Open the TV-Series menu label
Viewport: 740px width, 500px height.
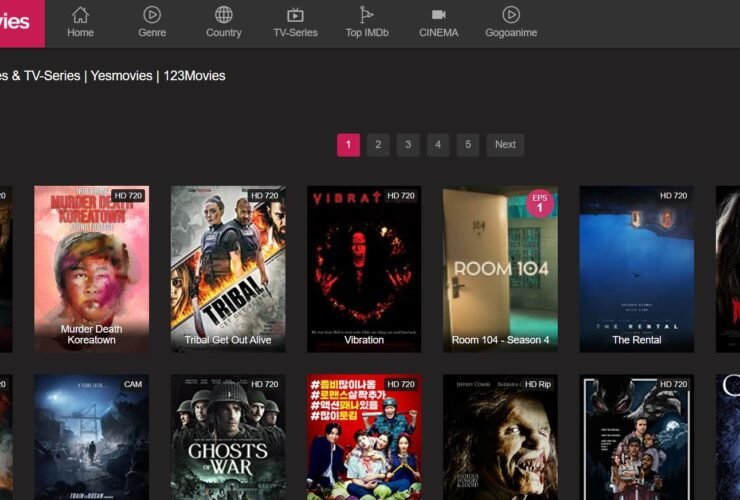tap(295, 33)
